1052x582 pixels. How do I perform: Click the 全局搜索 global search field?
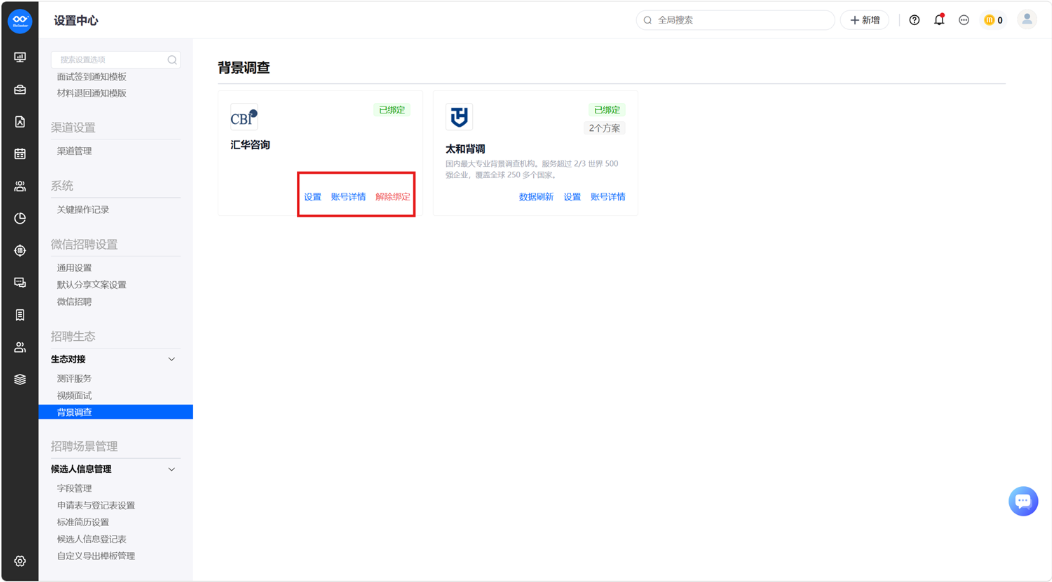click(735, 20)
